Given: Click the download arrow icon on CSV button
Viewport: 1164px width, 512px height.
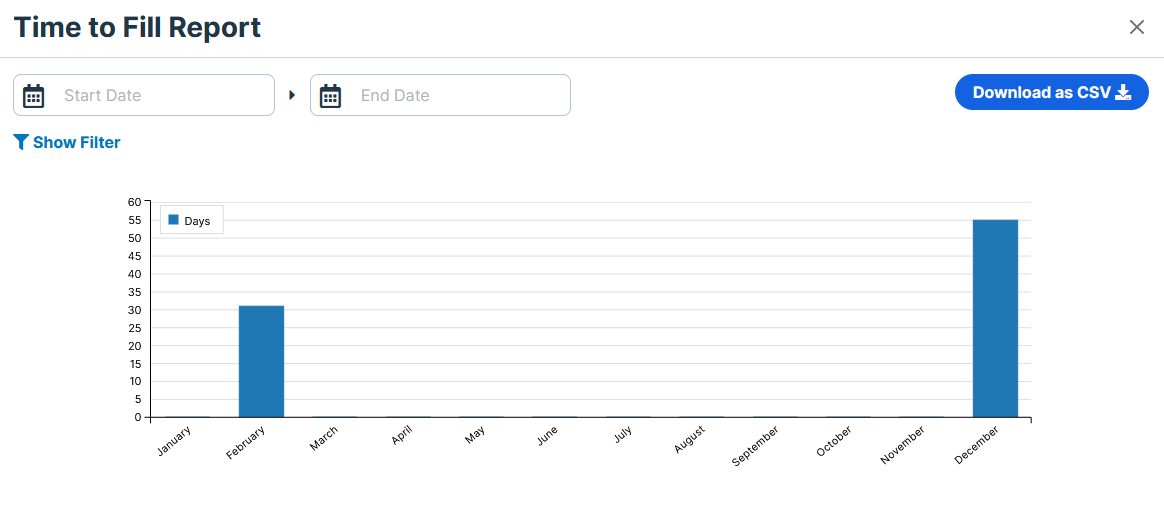Looking at the screenshot, I should pos(1122,92).
